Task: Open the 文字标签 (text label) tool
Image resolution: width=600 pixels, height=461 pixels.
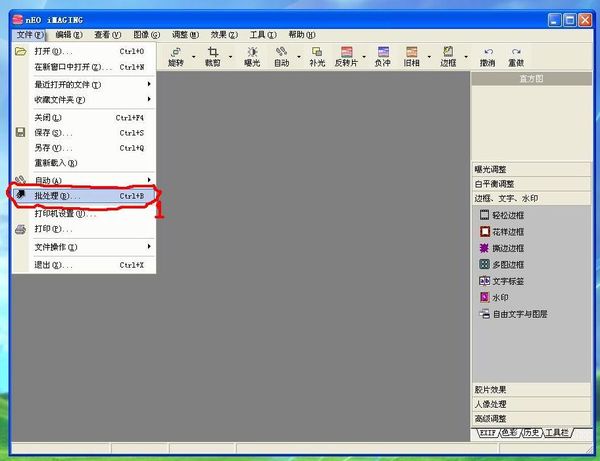Action: 507,281
